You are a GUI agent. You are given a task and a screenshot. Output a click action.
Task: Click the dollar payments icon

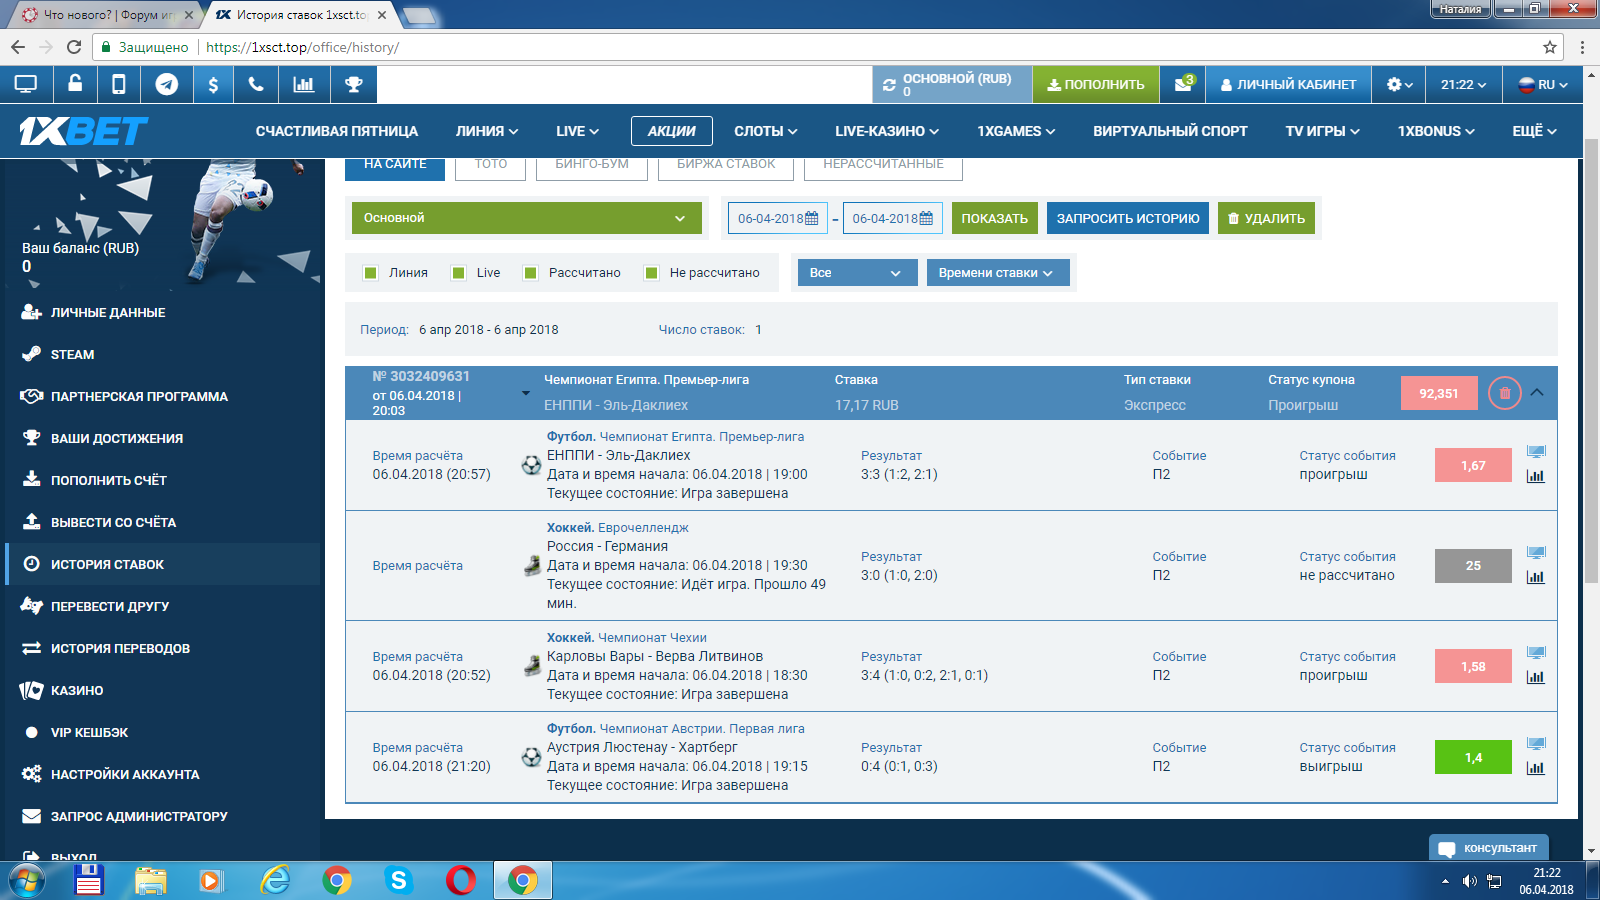[x=213, y=85]
